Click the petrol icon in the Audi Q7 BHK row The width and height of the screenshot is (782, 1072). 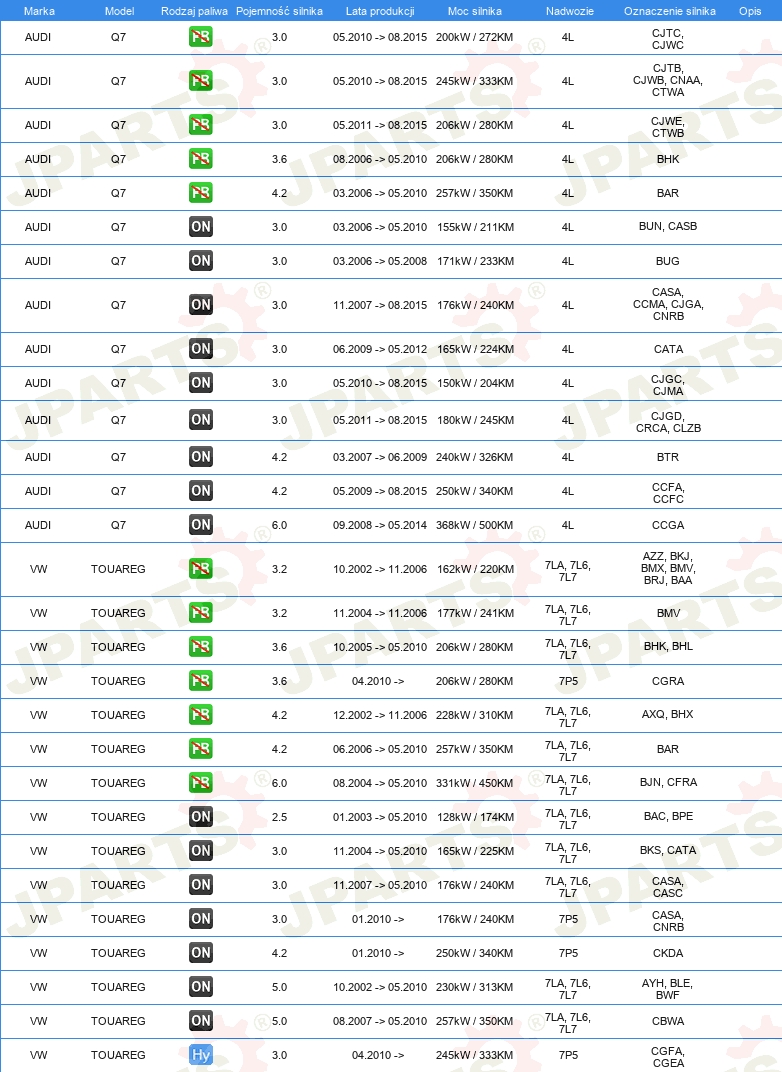[200, 159]
